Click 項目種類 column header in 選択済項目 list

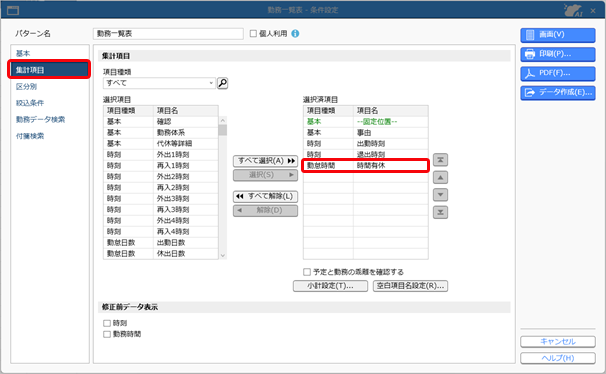coord(328,111)
